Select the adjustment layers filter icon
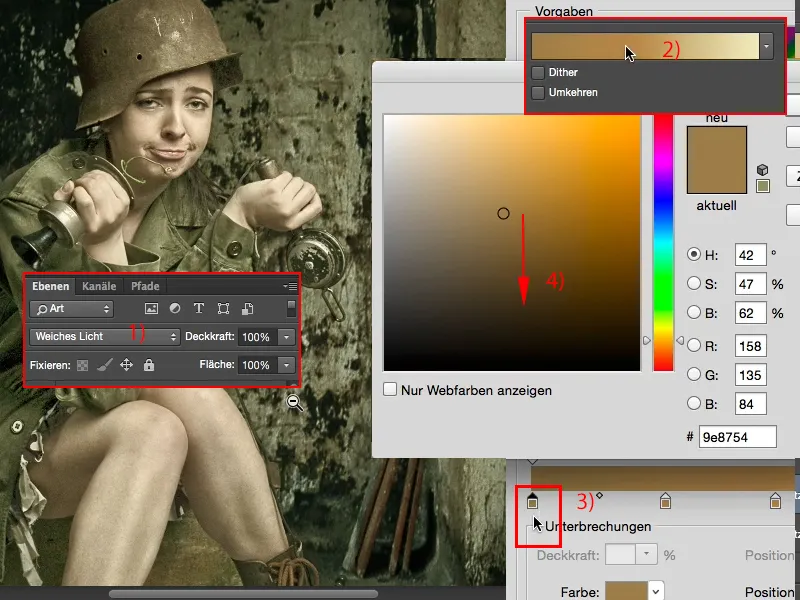The image size is (800, 600). pos(176,307)
